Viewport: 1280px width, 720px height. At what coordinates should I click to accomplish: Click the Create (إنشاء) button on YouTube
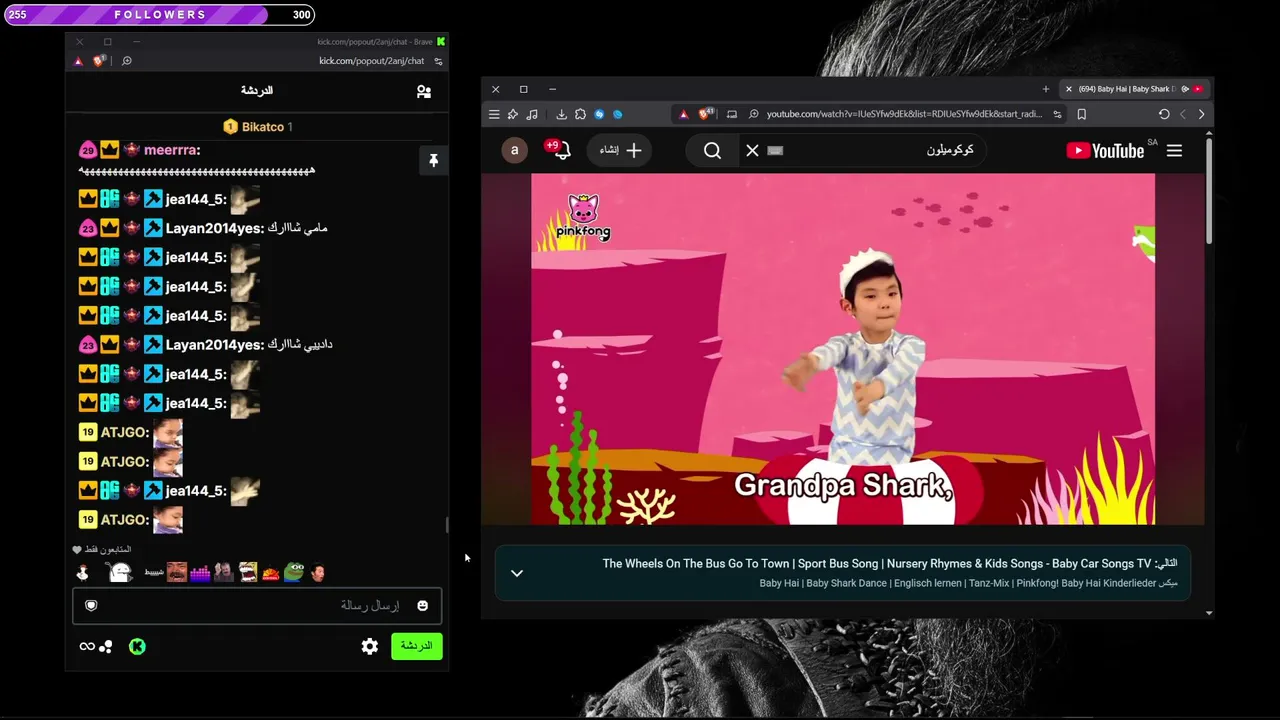click(x=620, y=150)
